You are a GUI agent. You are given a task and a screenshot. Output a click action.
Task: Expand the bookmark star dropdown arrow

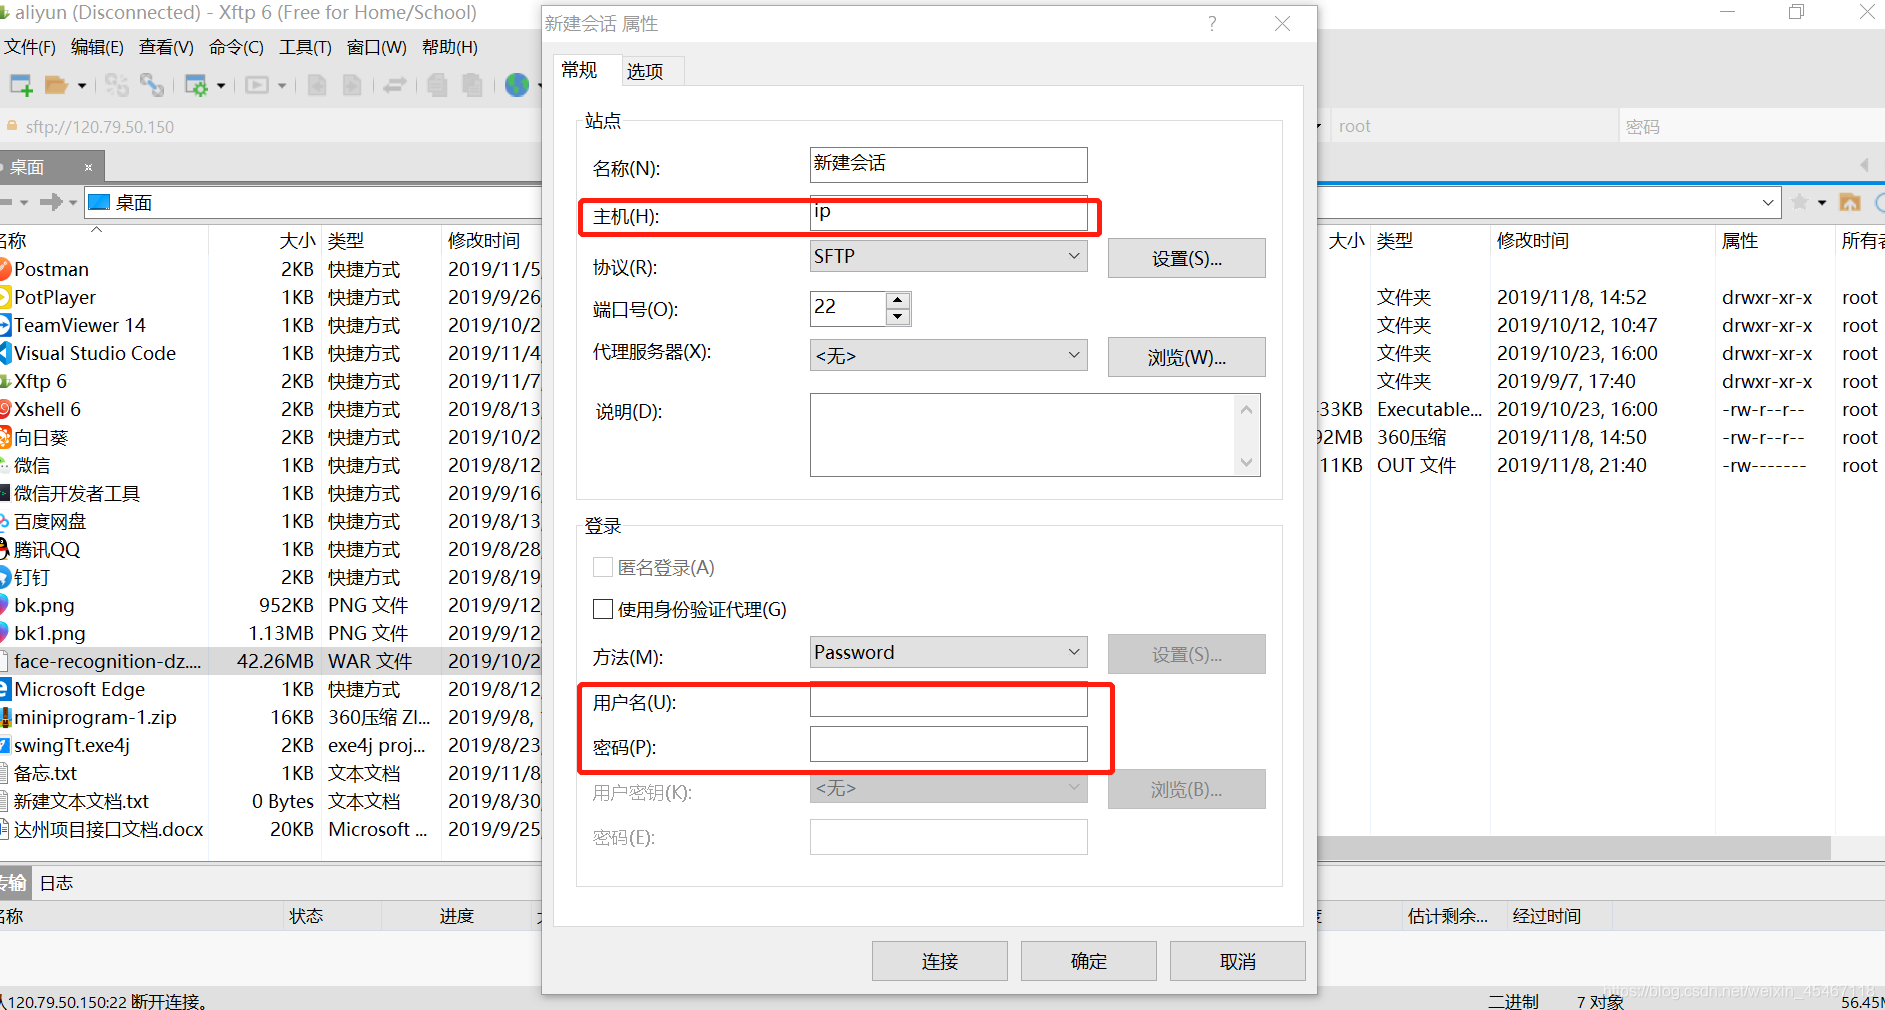point(1822,203)
